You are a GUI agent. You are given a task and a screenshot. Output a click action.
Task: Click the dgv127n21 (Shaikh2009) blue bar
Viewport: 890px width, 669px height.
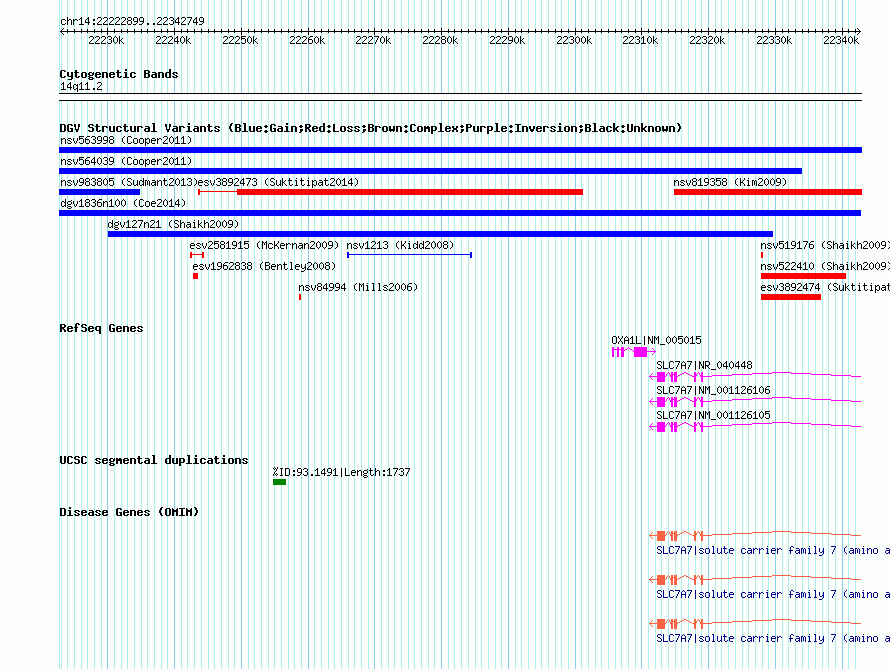coord(440,234)
